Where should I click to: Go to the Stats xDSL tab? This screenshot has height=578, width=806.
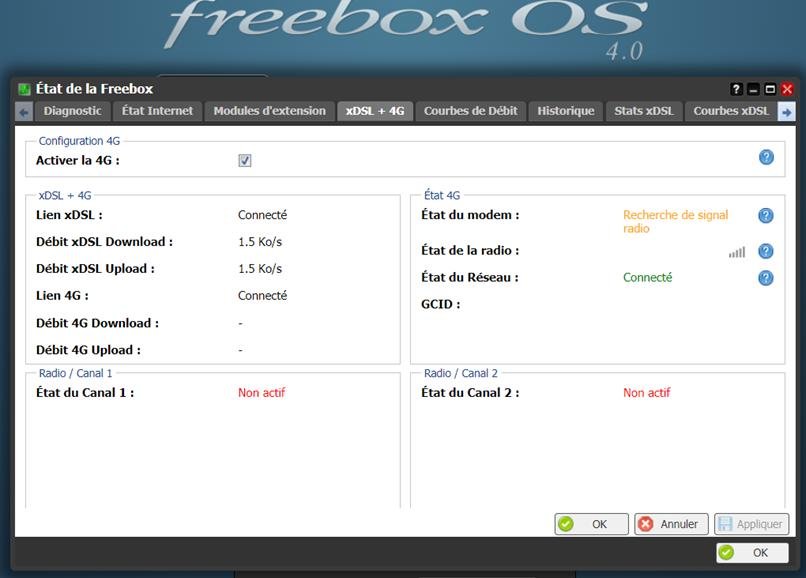point(644,111)
